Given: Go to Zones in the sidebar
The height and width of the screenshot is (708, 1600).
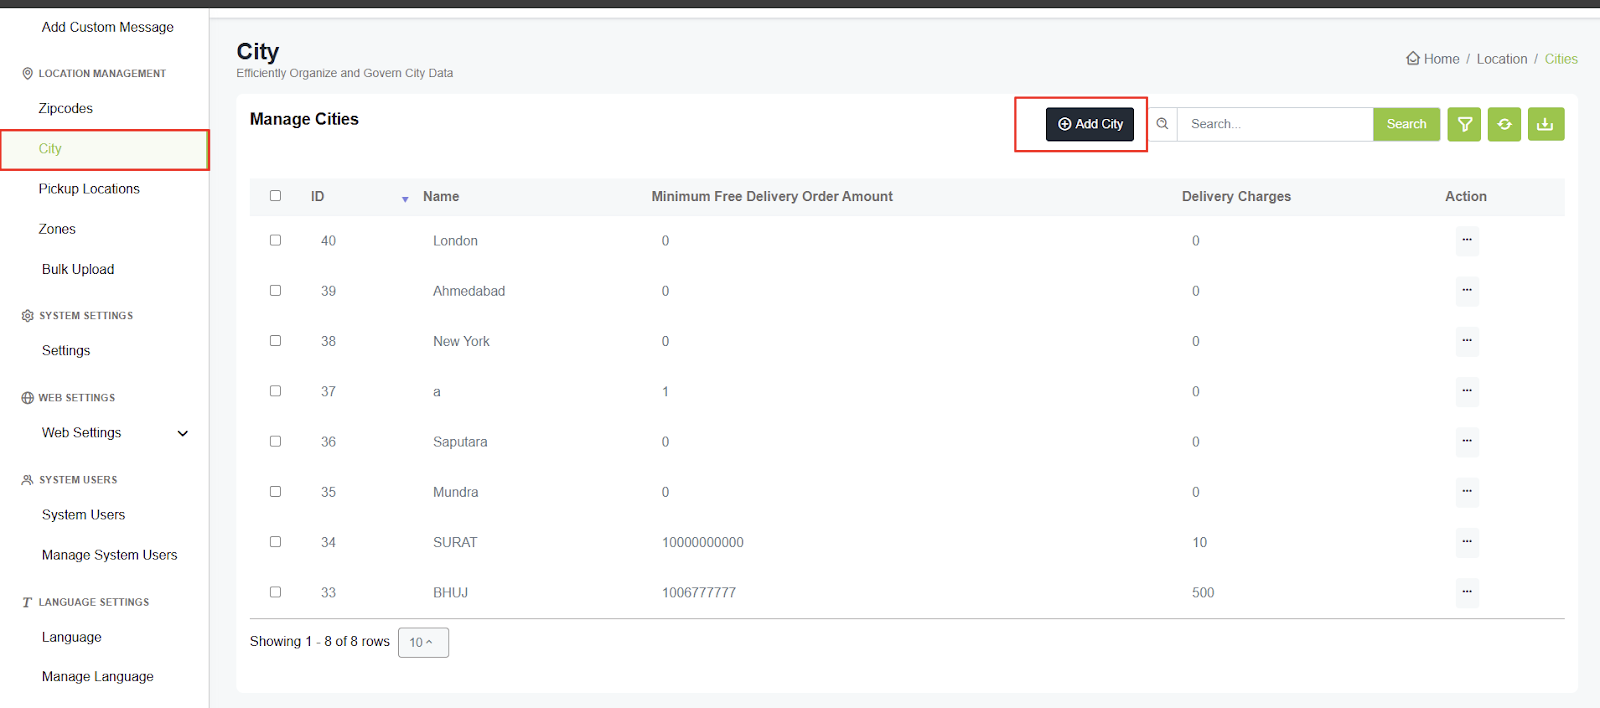Looking at the screenshot, I should [57, 229].
